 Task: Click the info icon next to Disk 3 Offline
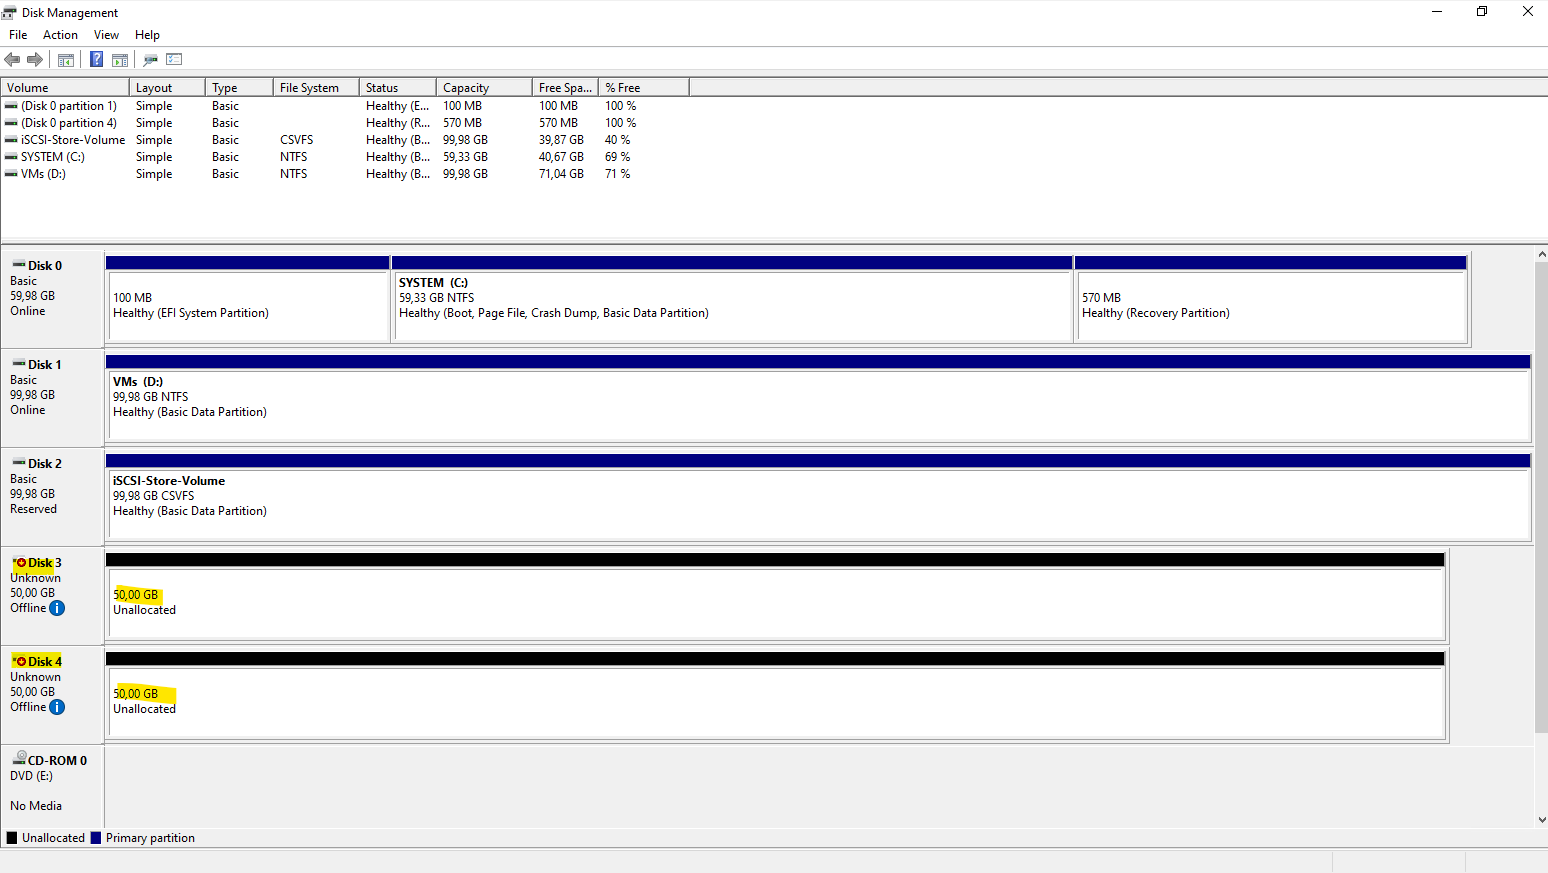[x=57, y=608]
